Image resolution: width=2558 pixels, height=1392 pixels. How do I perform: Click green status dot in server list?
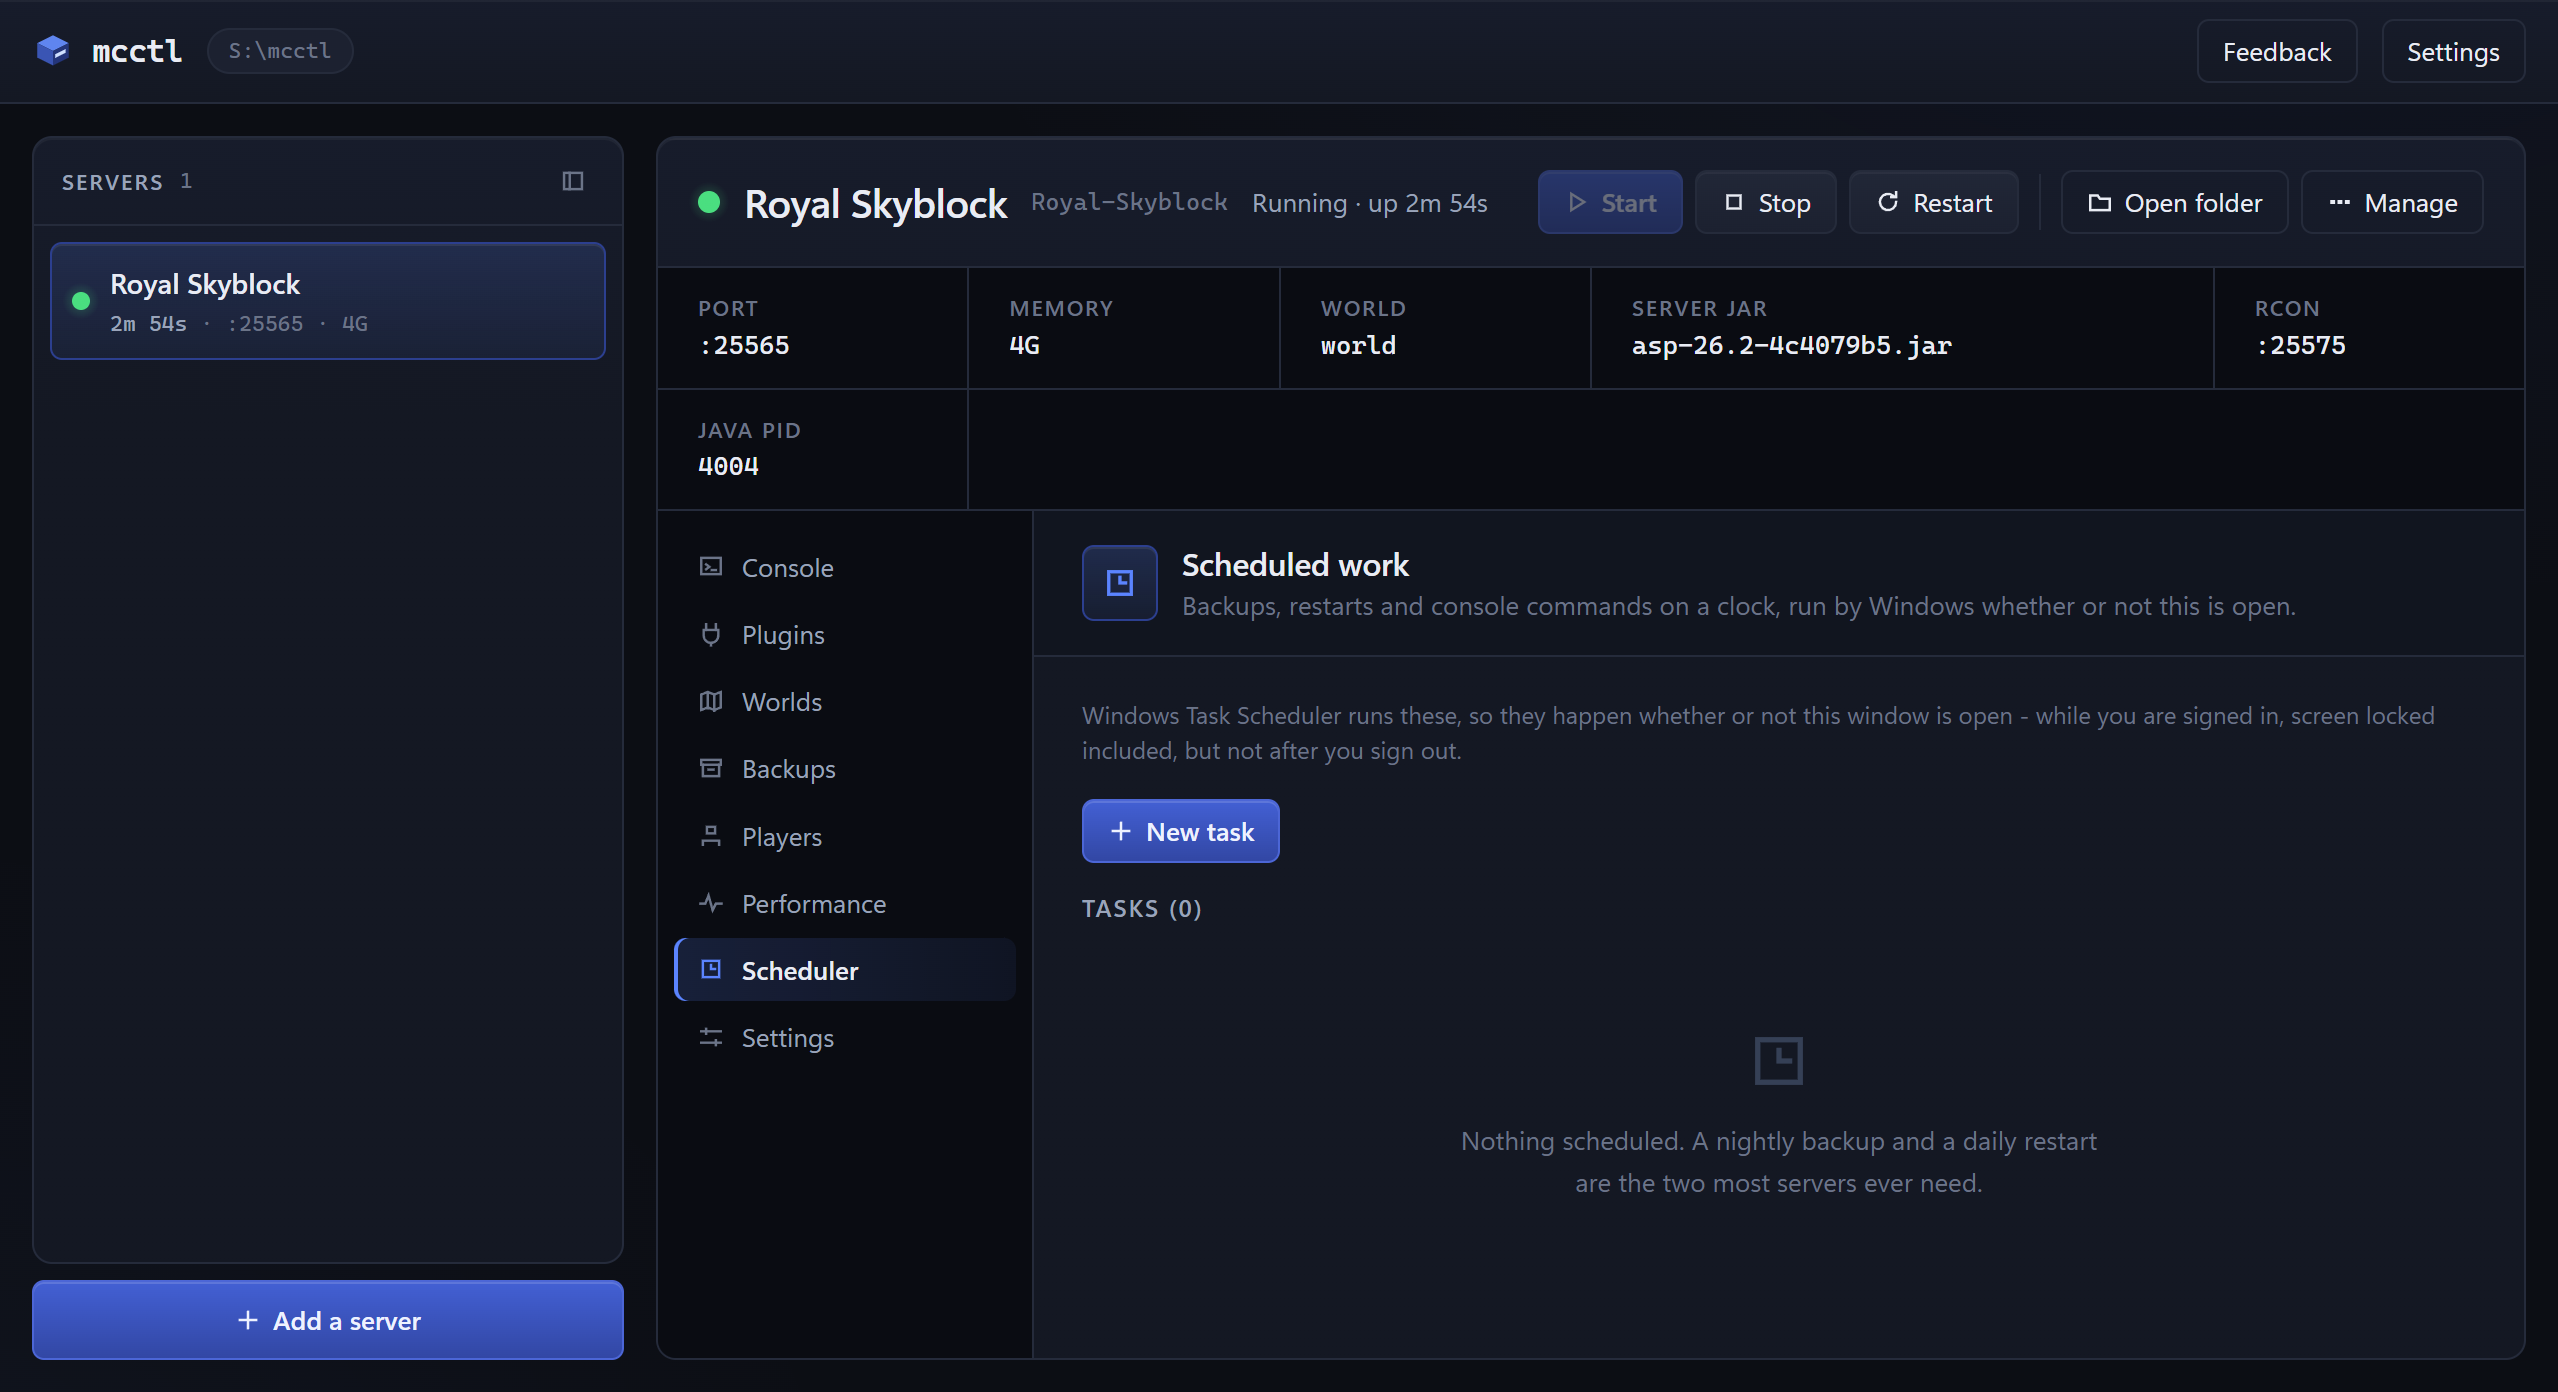(81, 301)
